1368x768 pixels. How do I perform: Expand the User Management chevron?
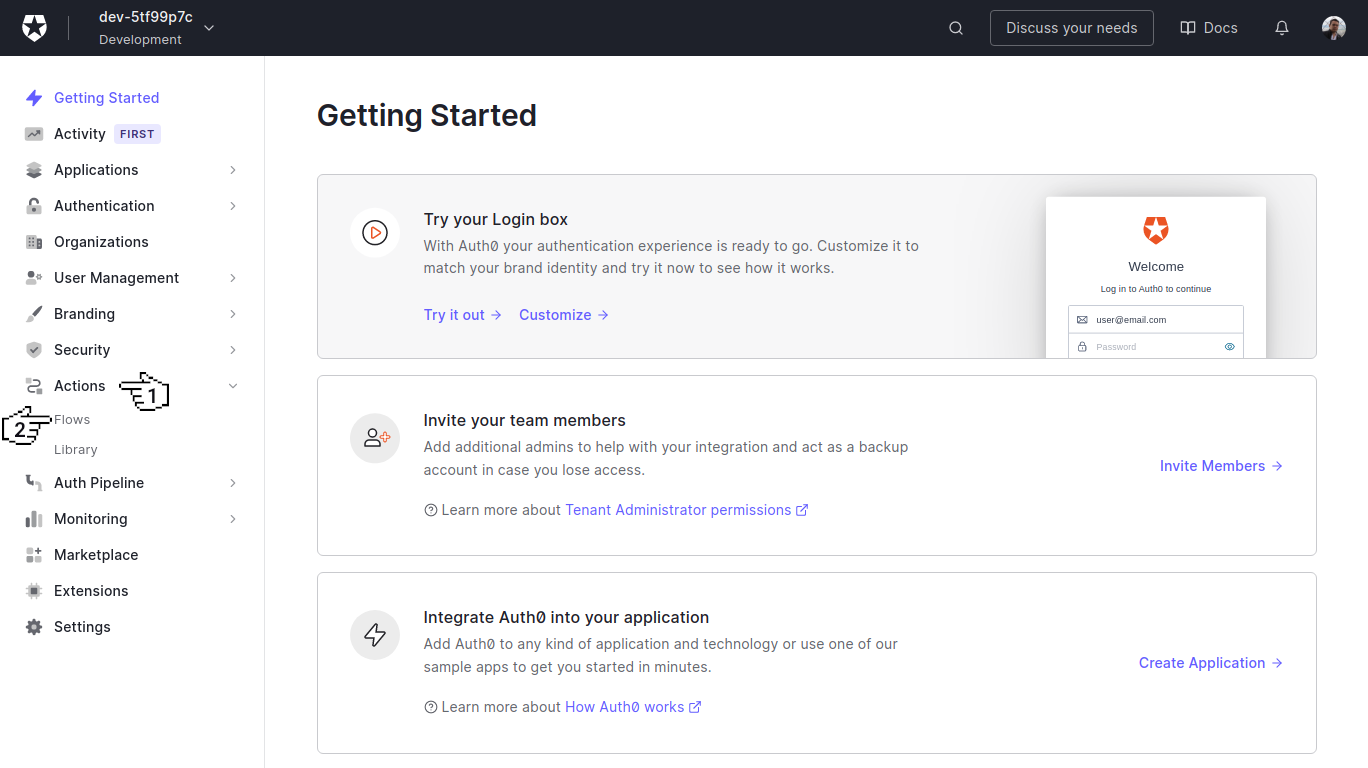[232, 277]
